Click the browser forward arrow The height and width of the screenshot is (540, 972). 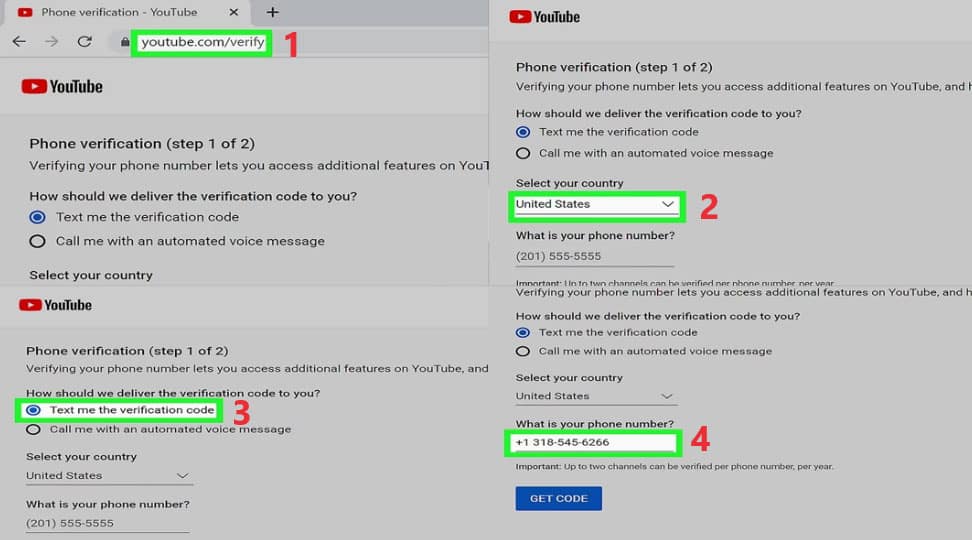pos(51,42)
